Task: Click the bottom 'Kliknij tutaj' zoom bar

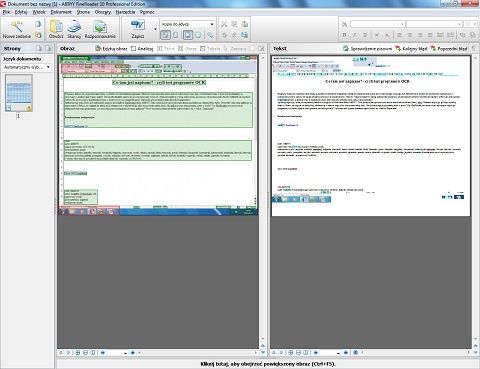Action: [268, 364]
